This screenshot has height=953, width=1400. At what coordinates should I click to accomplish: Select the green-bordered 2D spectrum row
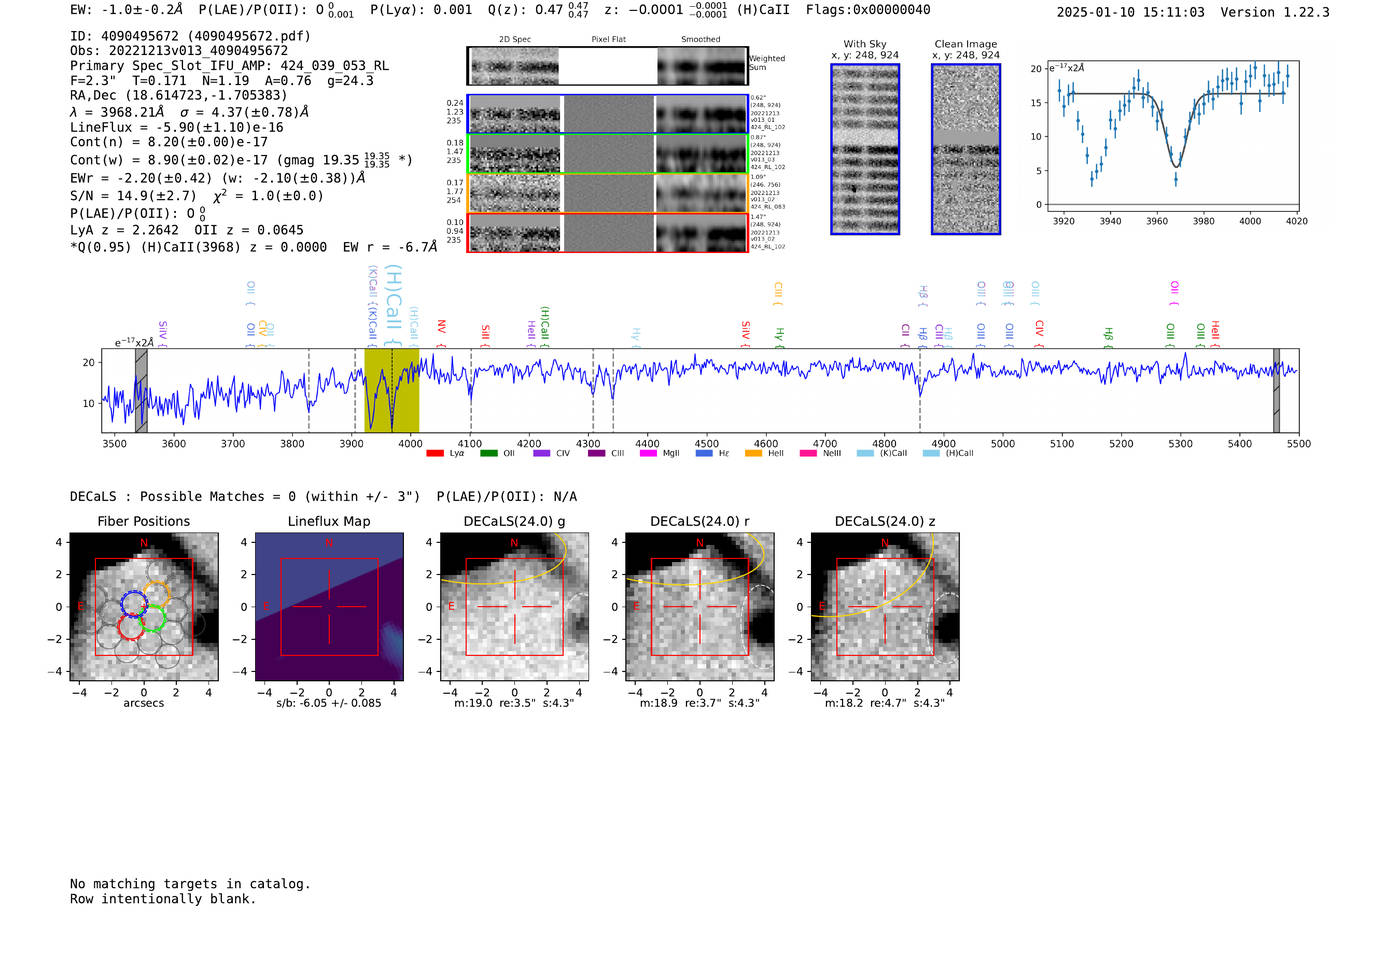(607, 154)
